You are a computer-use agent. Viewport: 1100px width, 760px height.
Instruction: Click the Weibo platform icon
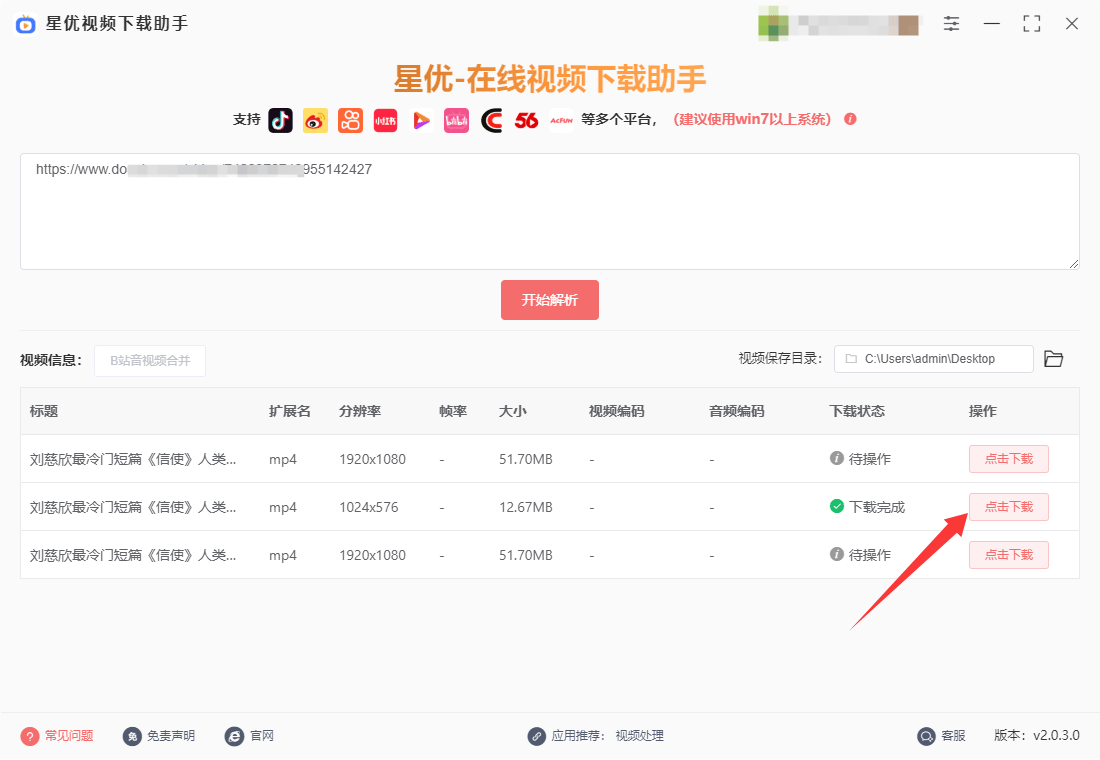[316, 119]
